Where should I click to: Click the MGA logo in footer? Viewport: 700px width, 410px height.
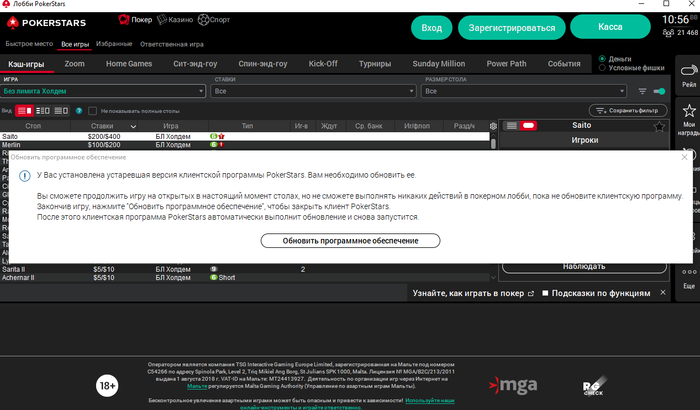tap(512, 385)
